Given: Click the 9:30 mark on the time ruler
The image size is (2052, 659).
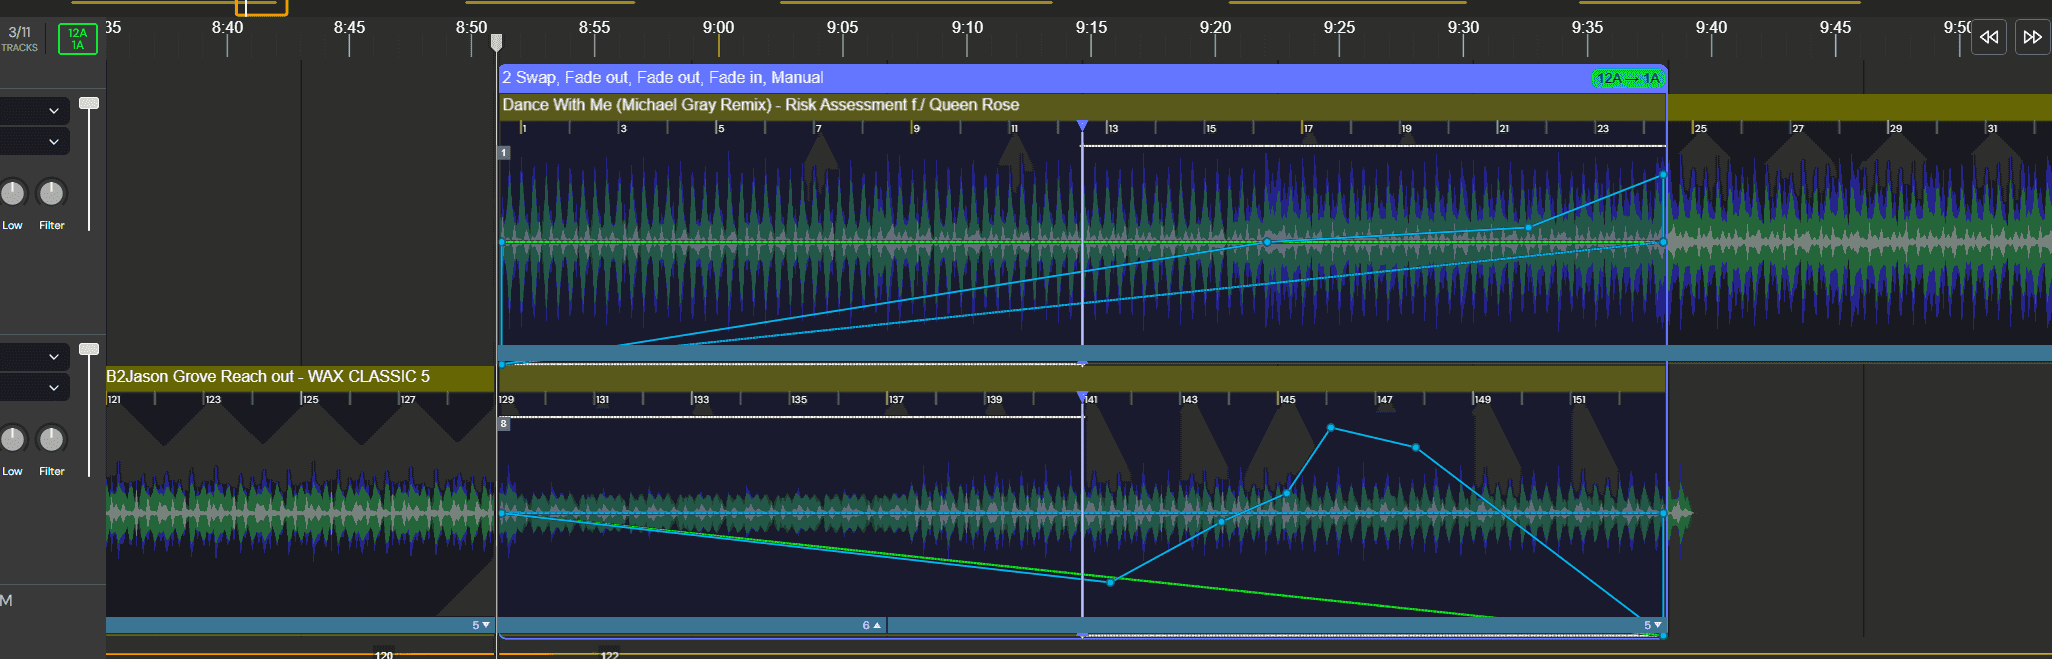Looking at the screenshot, I should point(1463,28).
